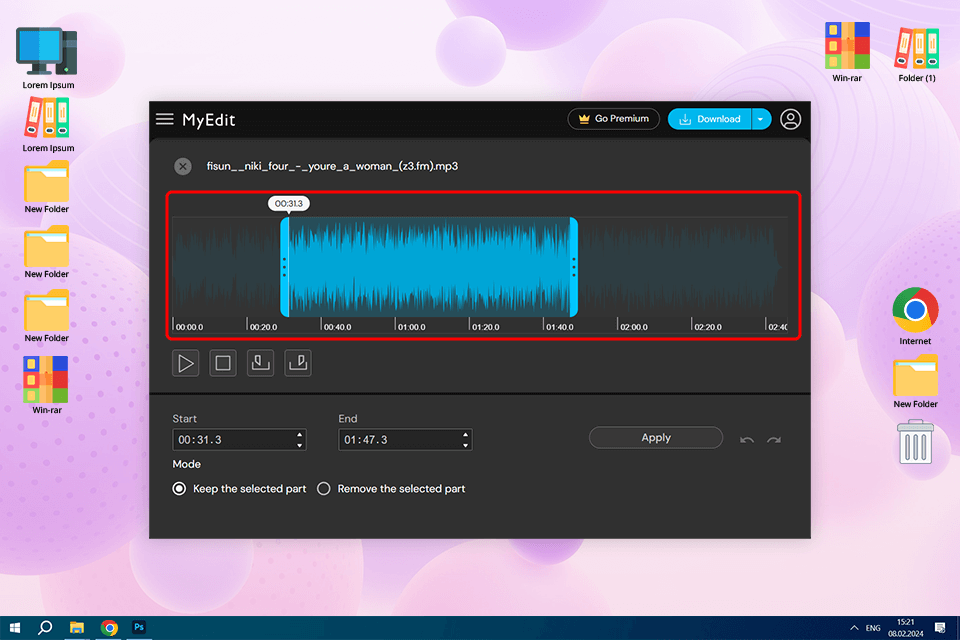Image resolution: width=960 pixels, height=640 pixels.
Task: Remove the loaded mp3 file with X
Action: [182, 167]
